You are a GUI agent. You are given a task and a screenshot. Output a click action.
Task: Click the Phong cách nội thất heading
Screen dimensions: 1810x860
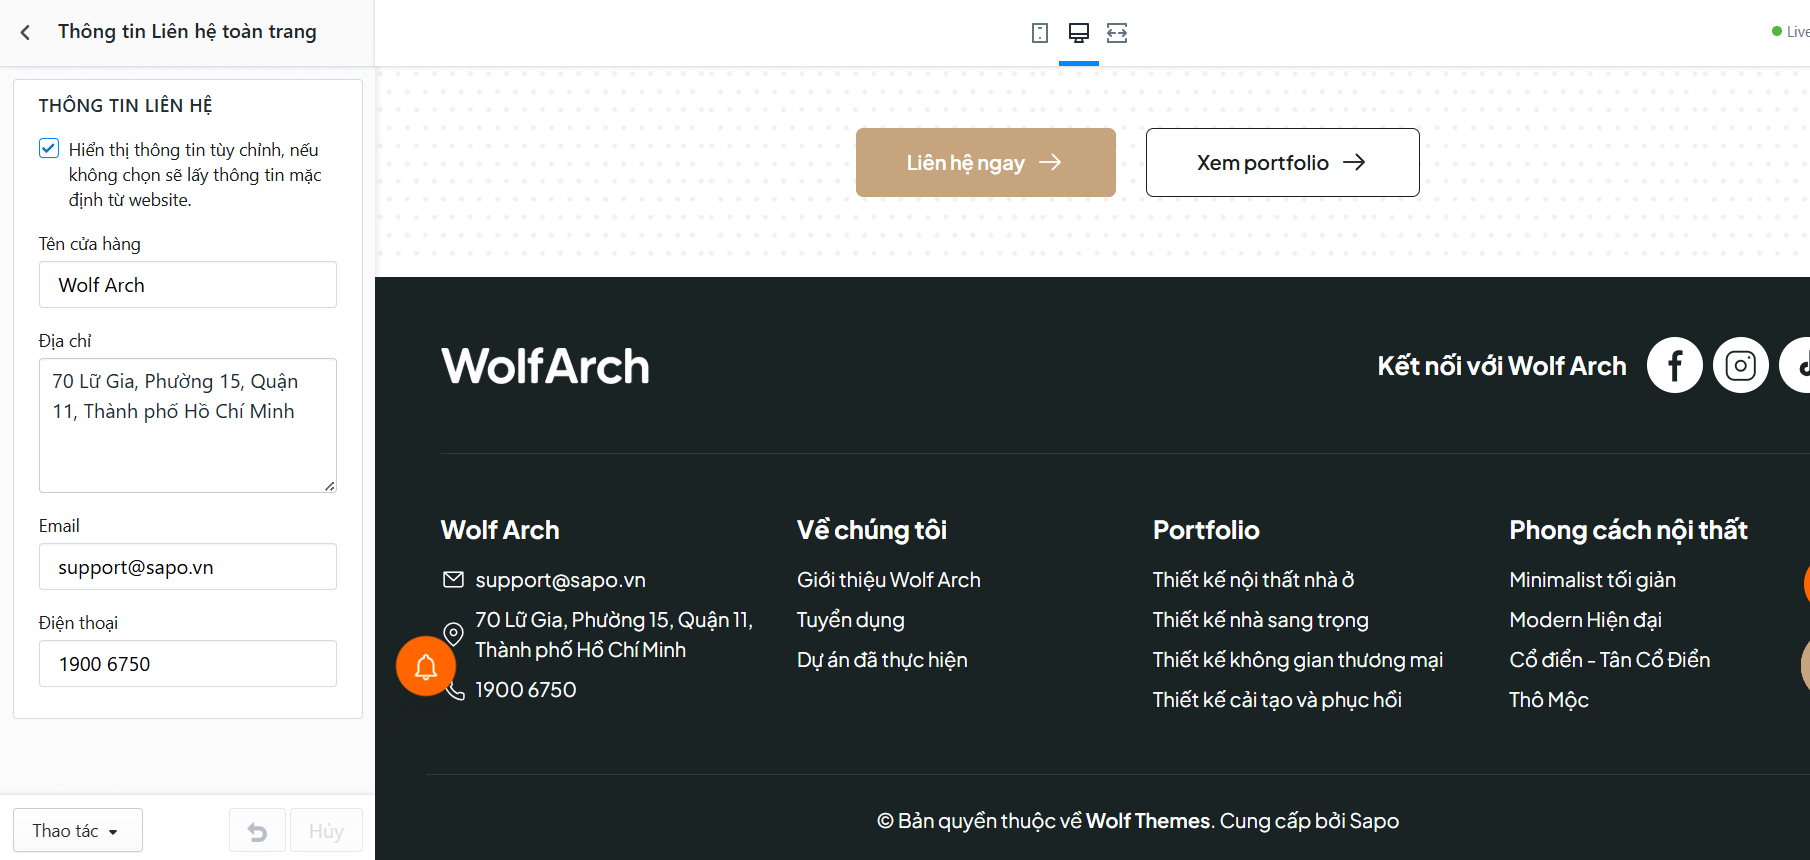click(x=1629, y=530)
